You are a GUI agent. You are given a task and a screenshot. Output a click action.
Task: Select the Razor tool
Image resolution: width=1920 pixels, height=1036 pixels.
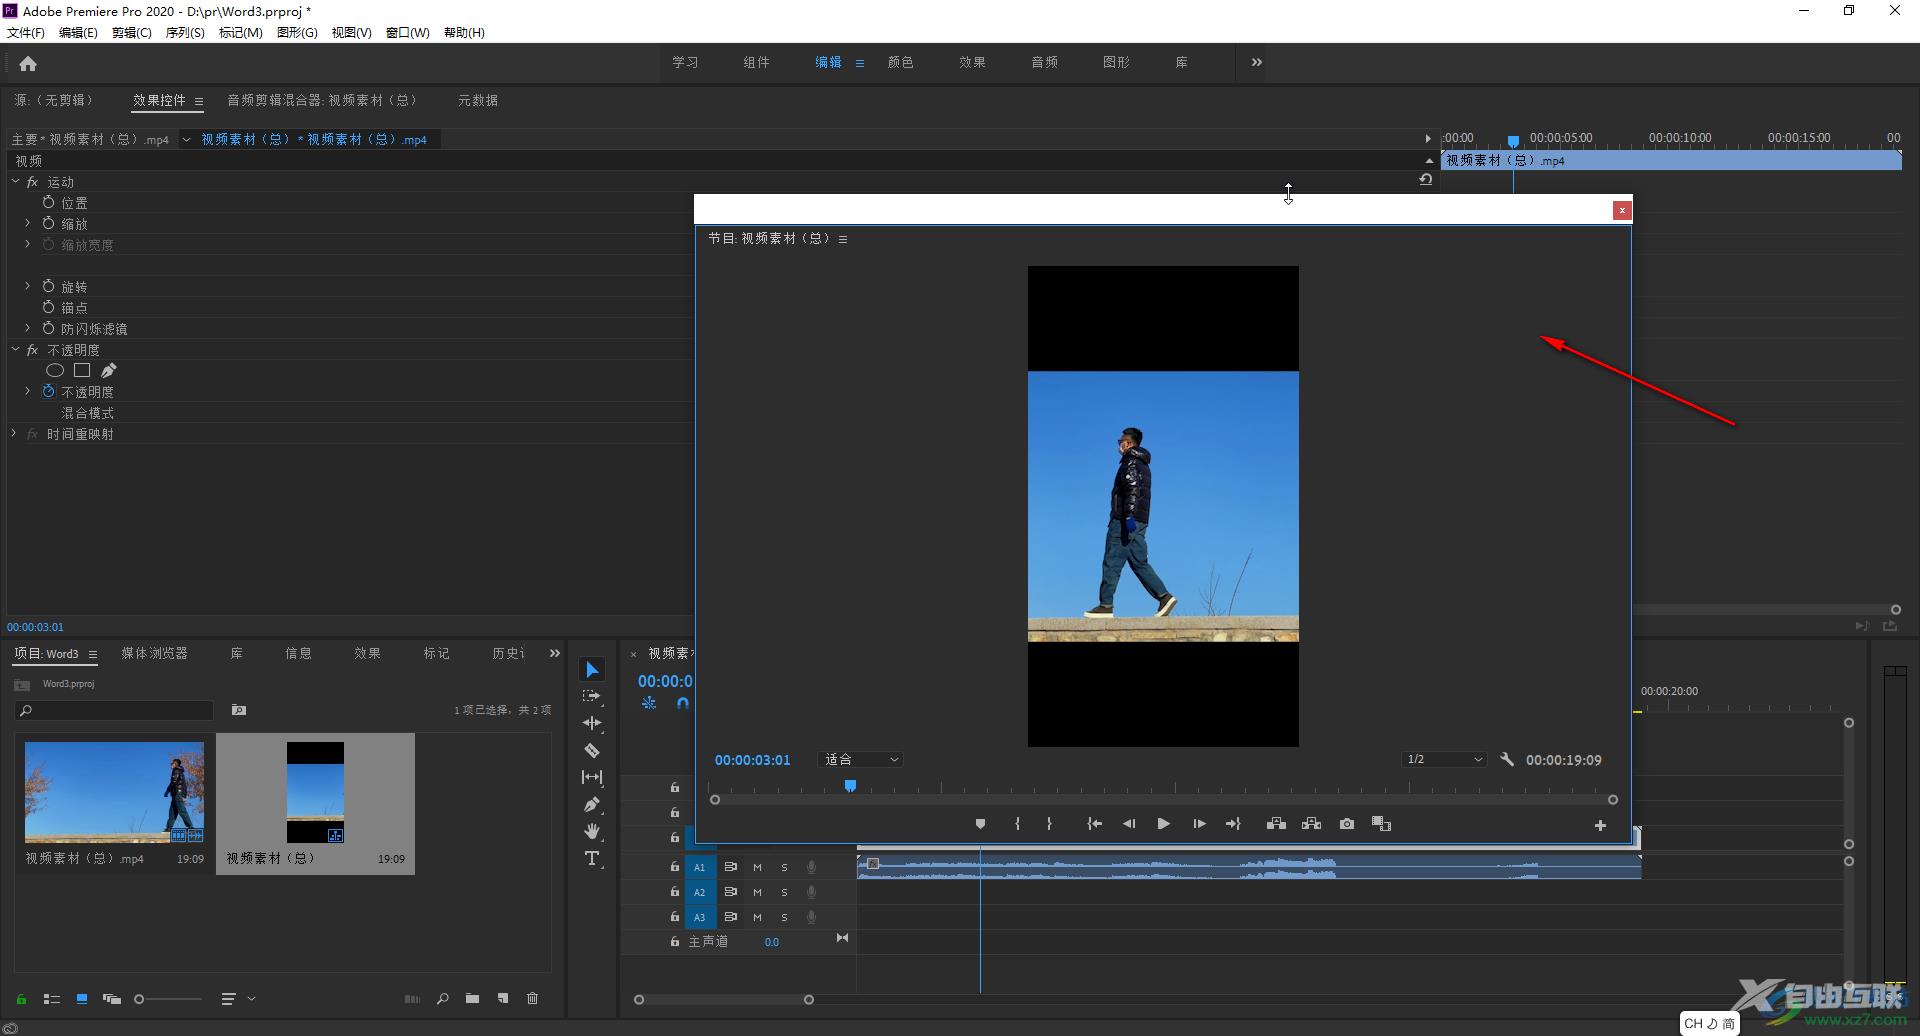pos(592,750)
